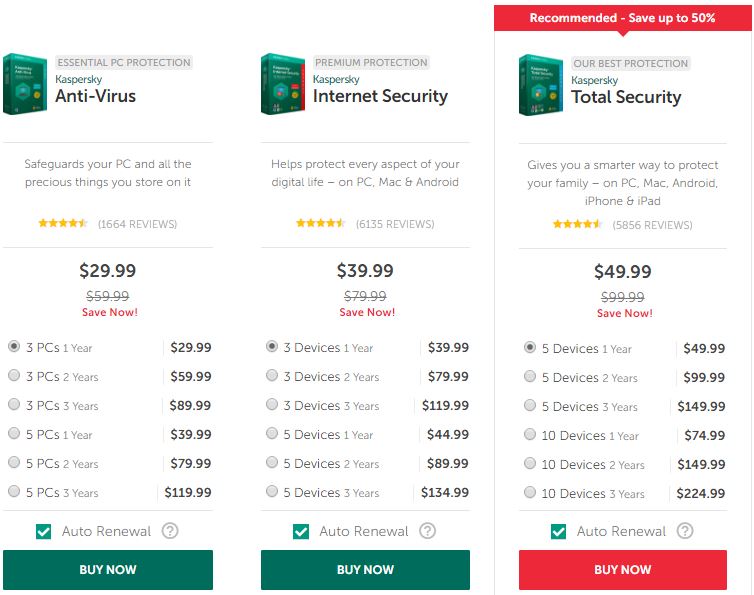Select 10 Devices 1 Year for $74.99
Image resolution: width=754 pixels, height=595 pixels.
coord(530,435)
